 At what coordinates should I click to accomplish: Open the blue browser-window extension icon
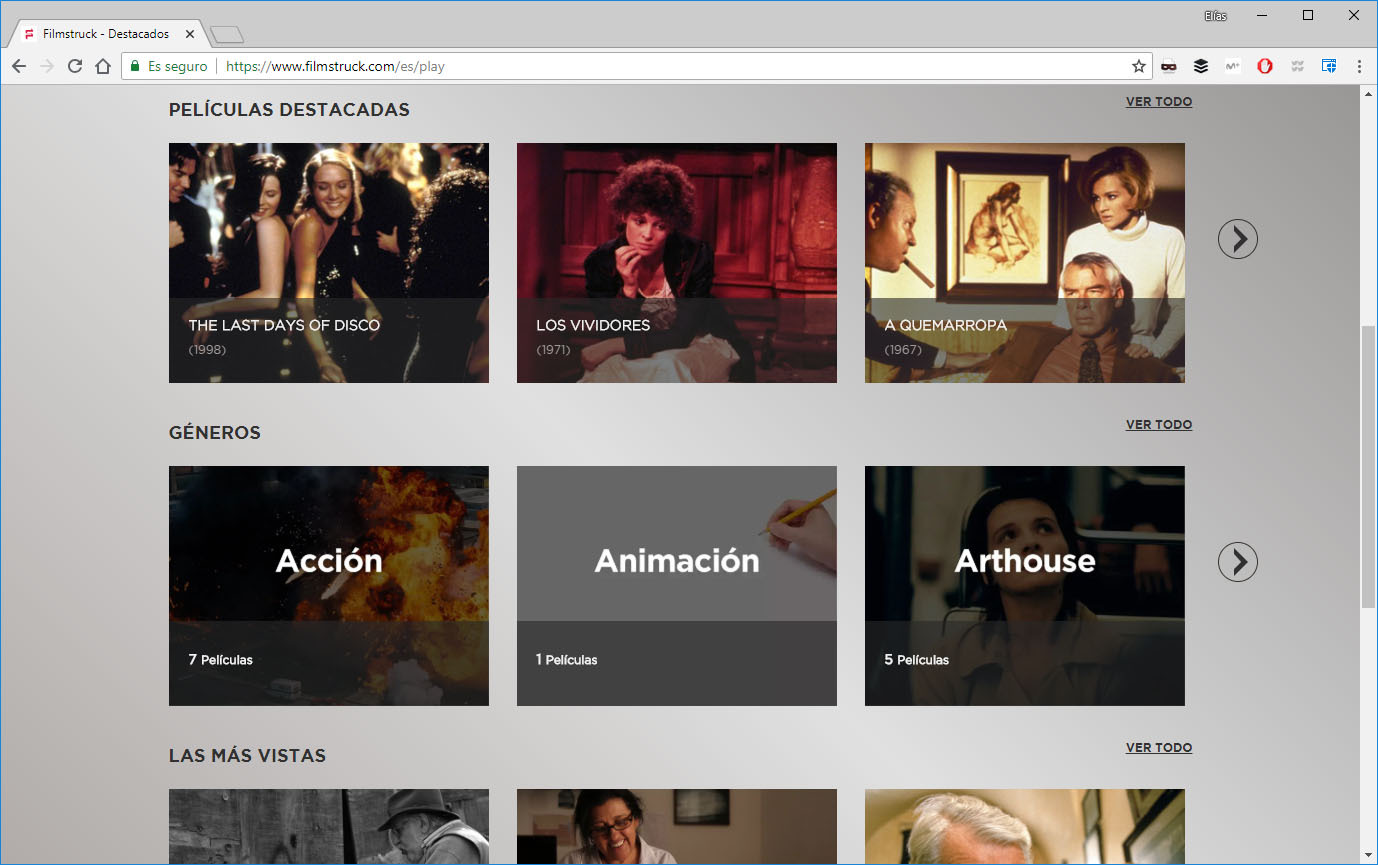(1328, 66)
